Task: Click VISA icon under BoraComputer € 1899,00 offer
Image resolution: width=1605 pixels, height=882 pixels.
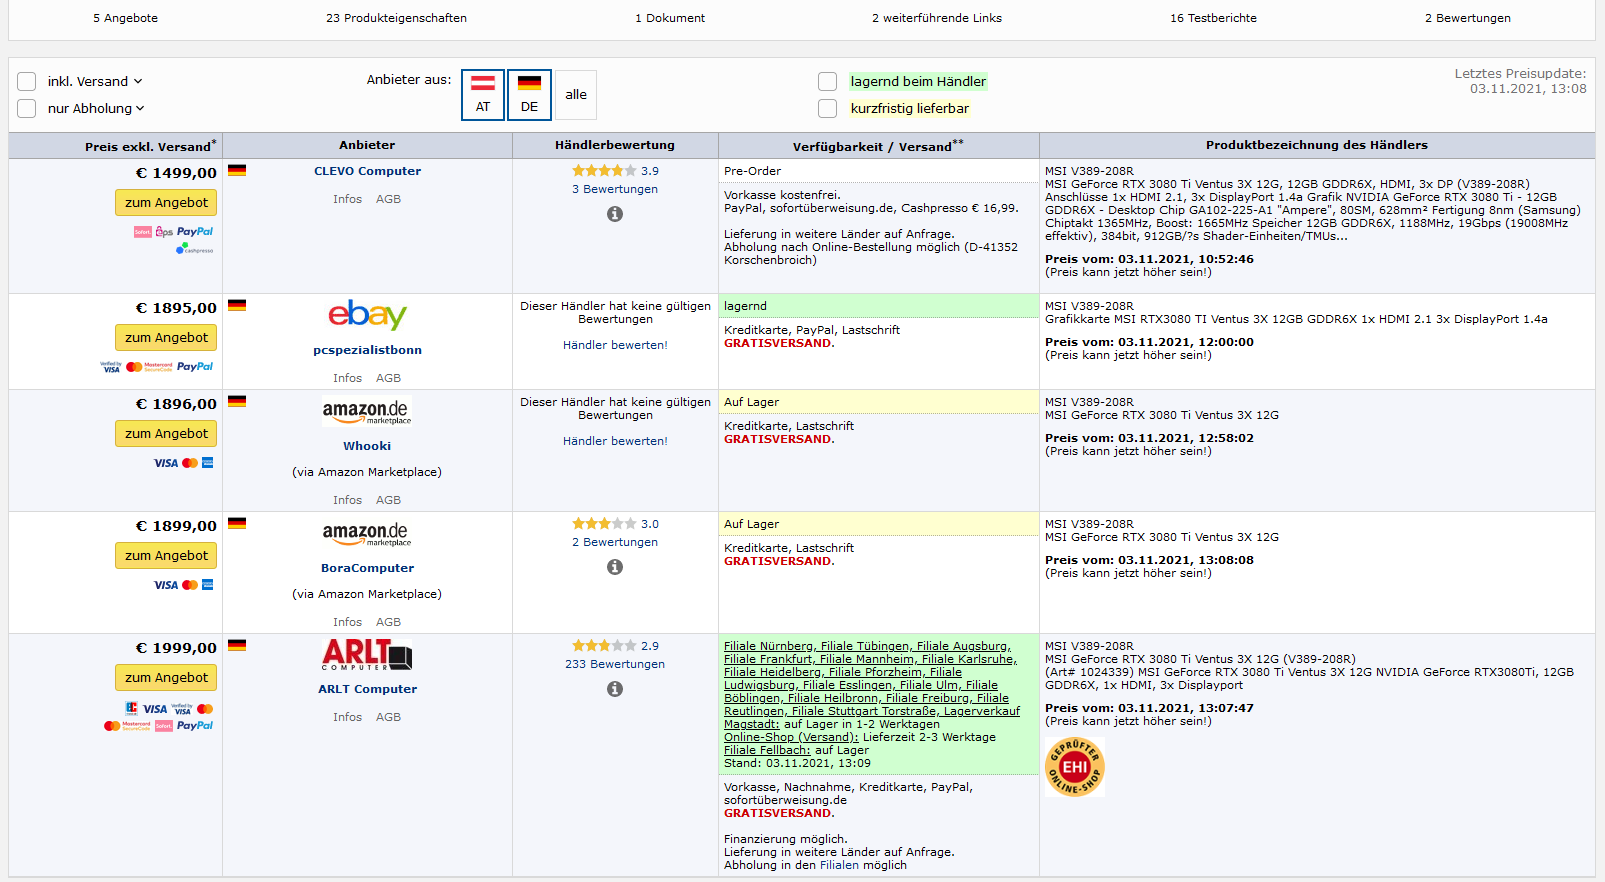Action: [x=166, y=585]
